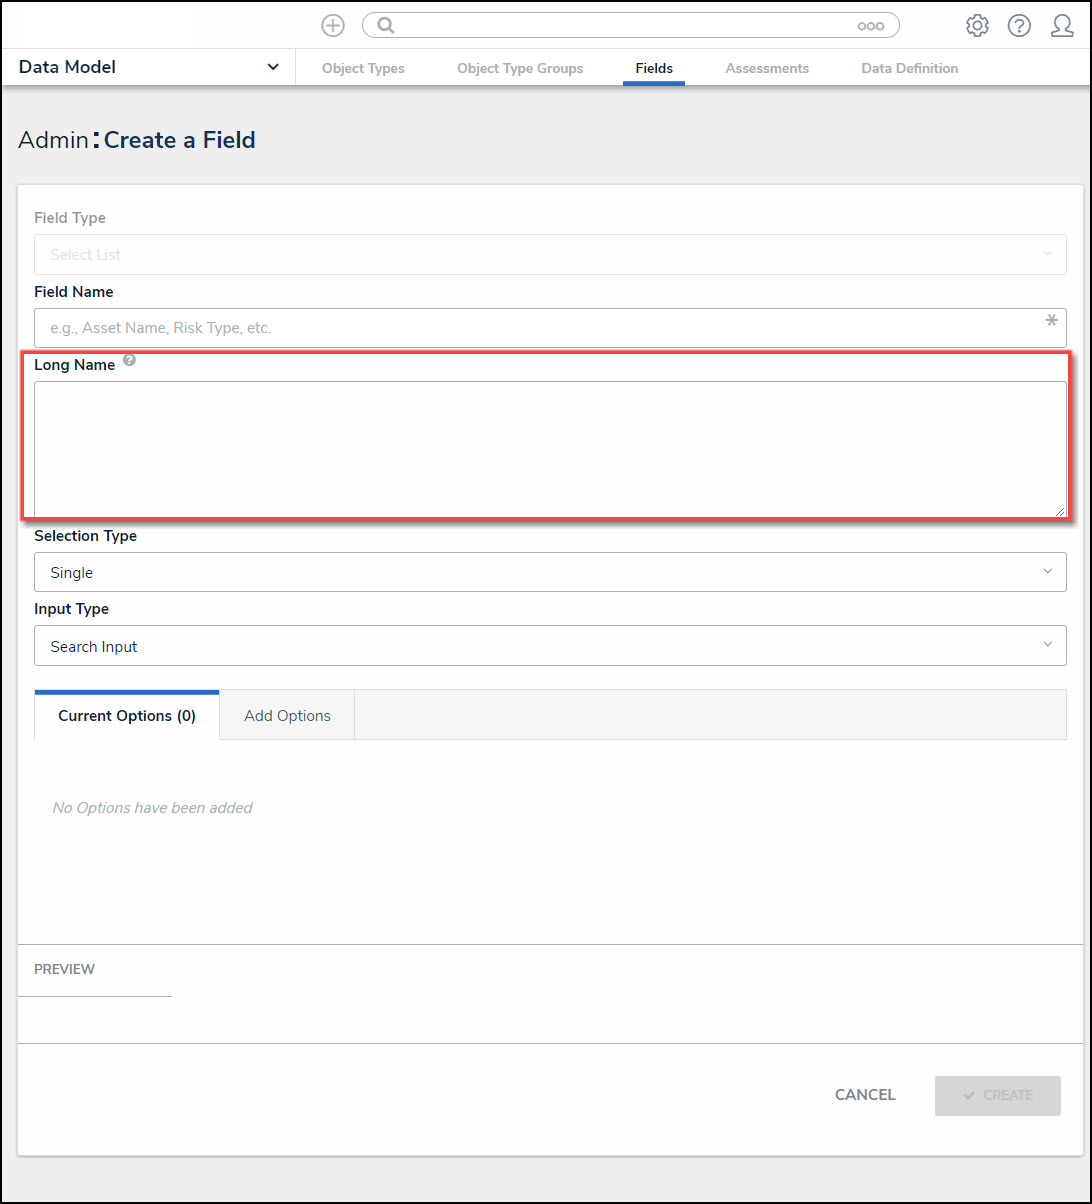This screenshot has height=1204, width=1092.
Task: Click into the Field Name input
Action: coord(550,328)
